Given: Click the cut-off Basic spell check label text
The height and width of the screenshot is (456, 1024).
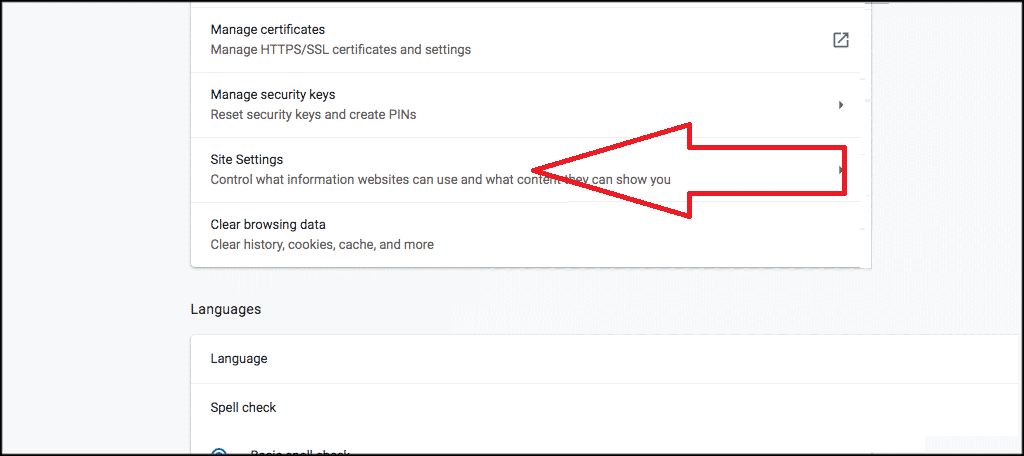Looking at the screenshot, I should pos(300,453).
